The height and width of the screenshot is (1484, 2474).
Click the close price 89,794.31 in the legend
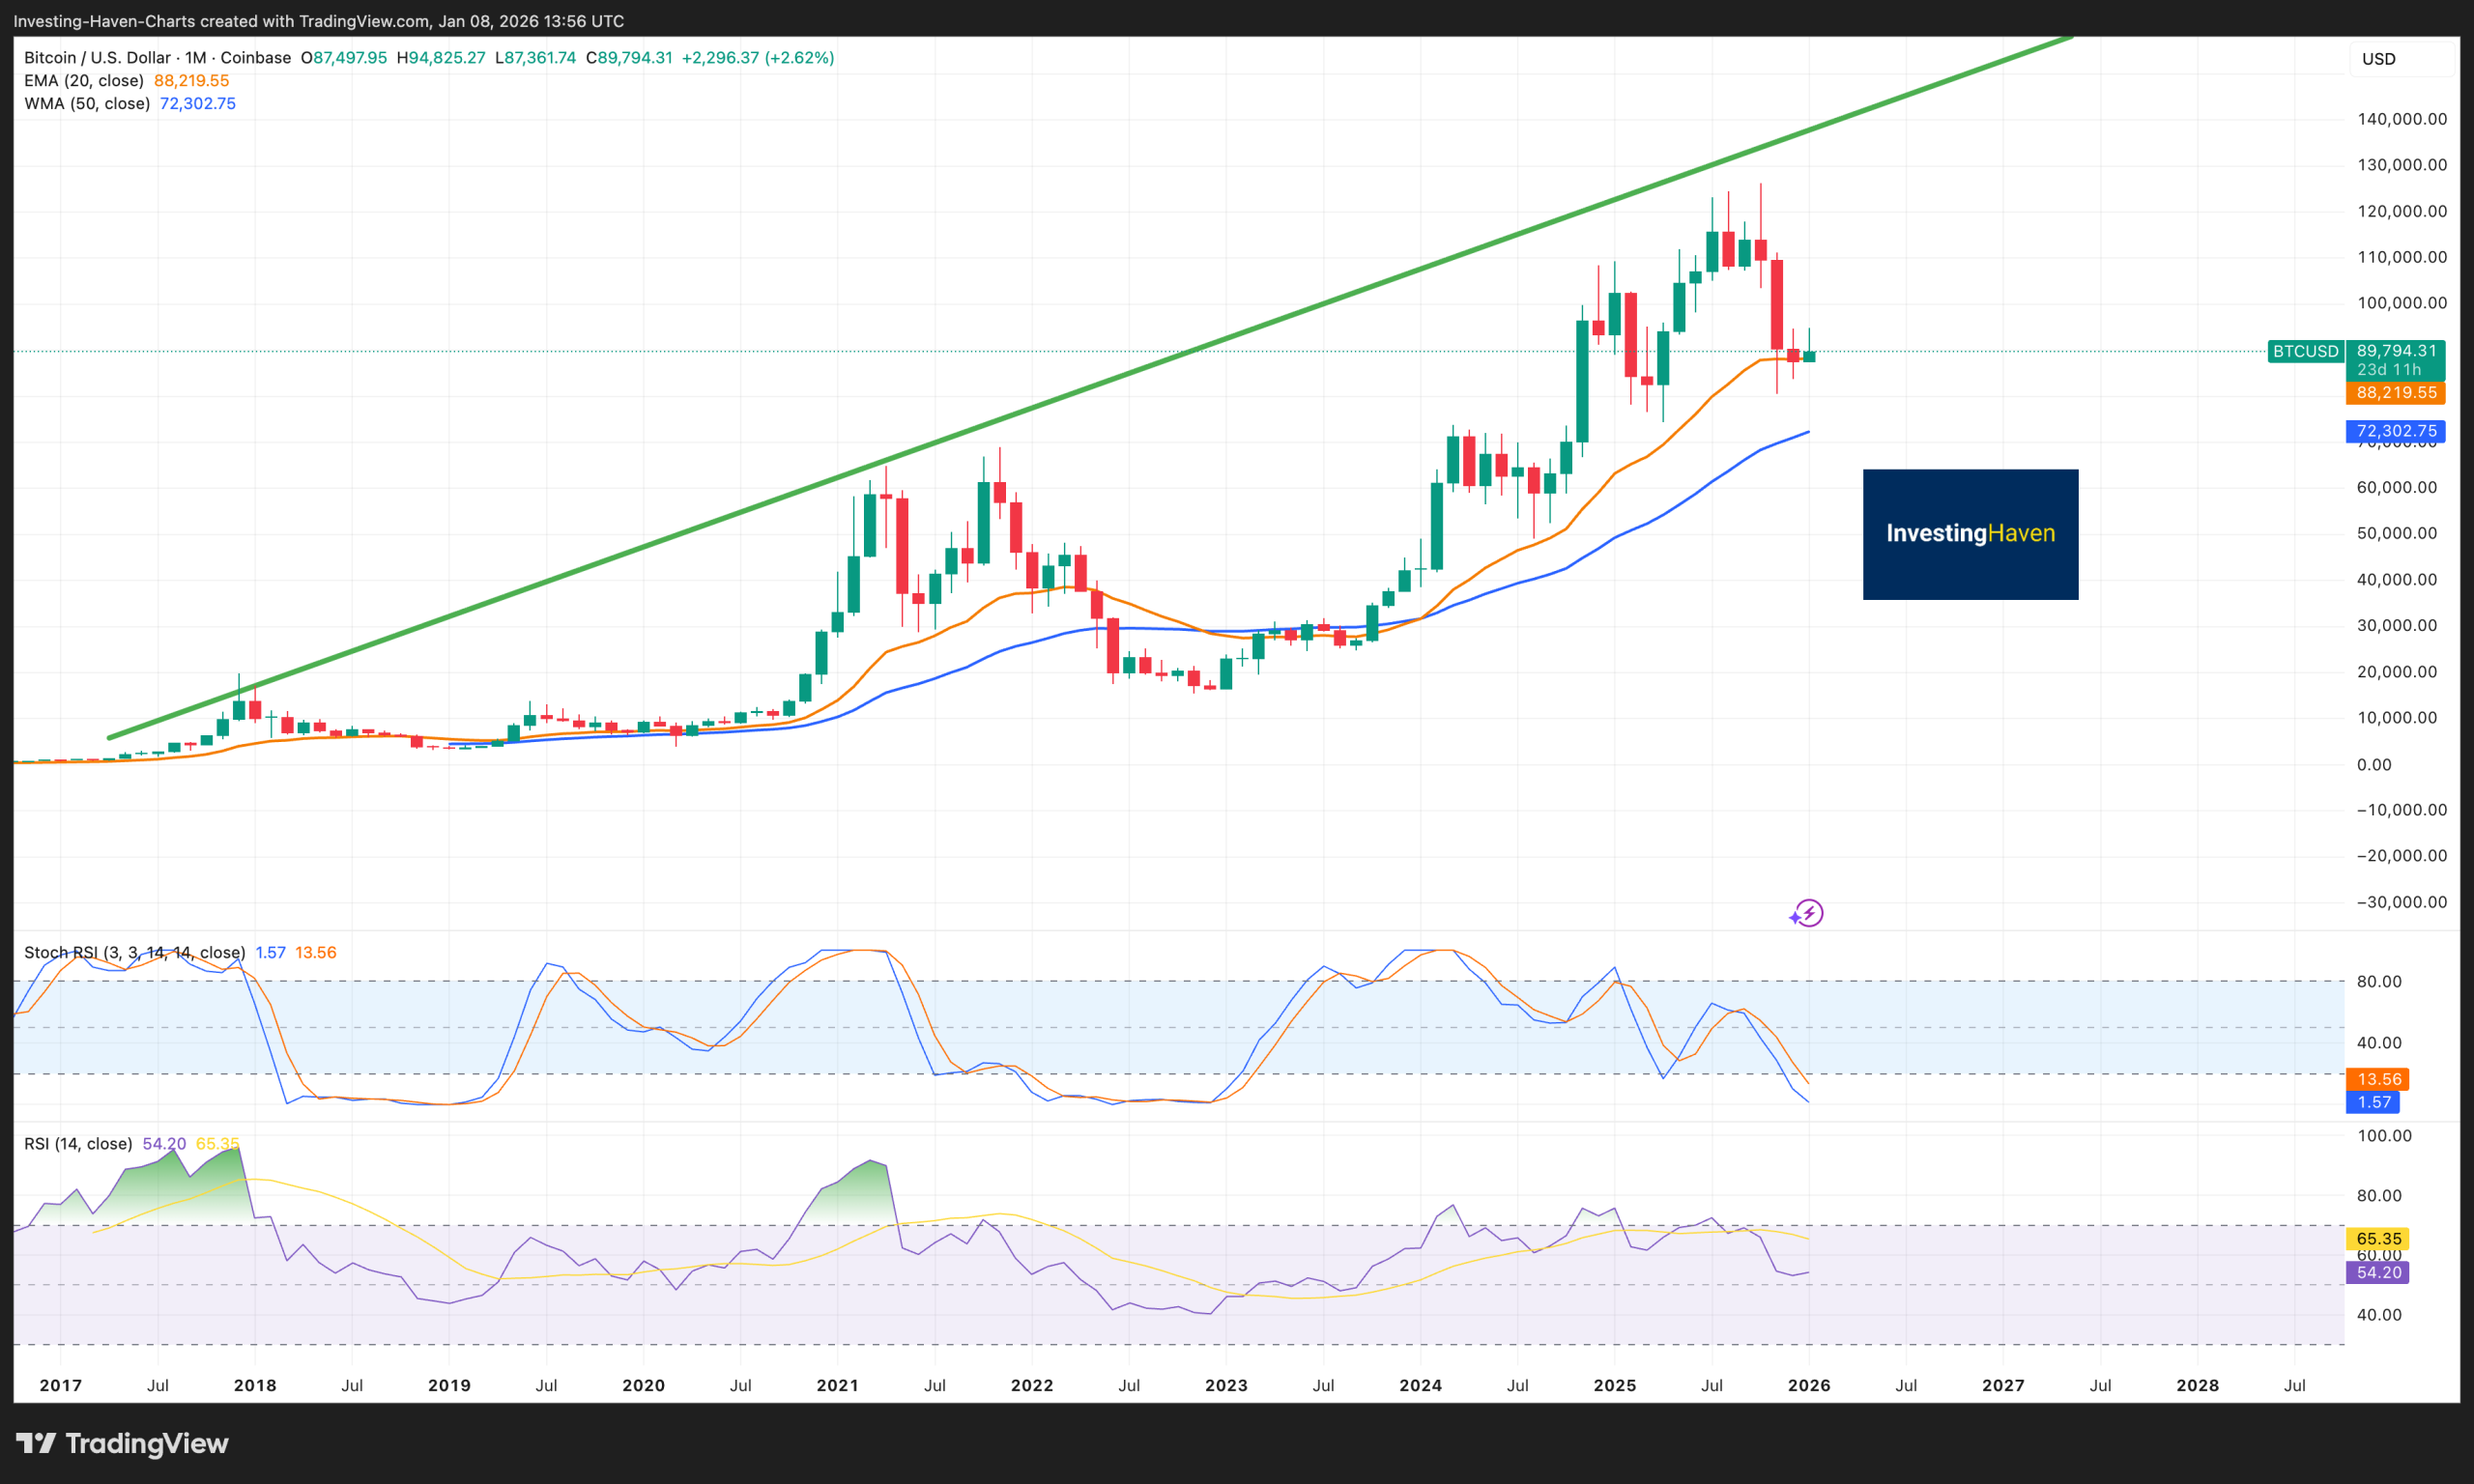coord(632,57)
